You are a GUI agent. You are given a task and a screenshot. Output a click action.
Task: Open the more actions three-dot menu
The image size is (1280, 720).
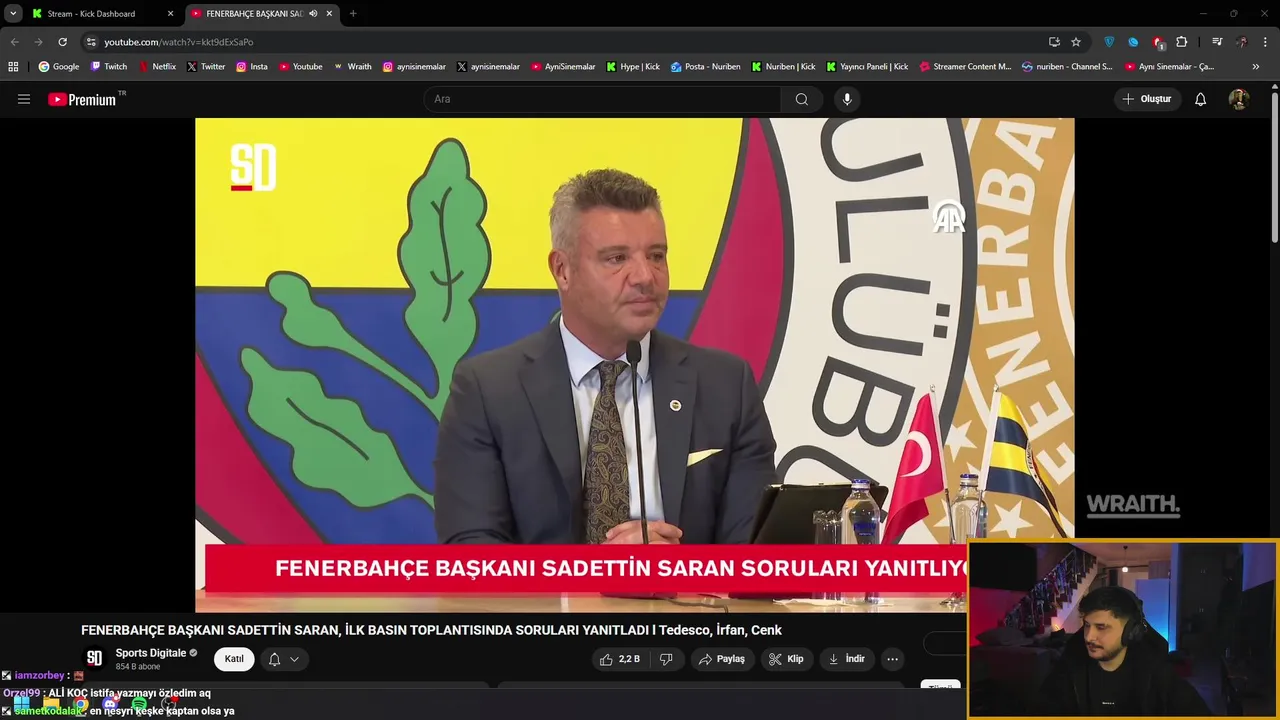click(892, 659)
